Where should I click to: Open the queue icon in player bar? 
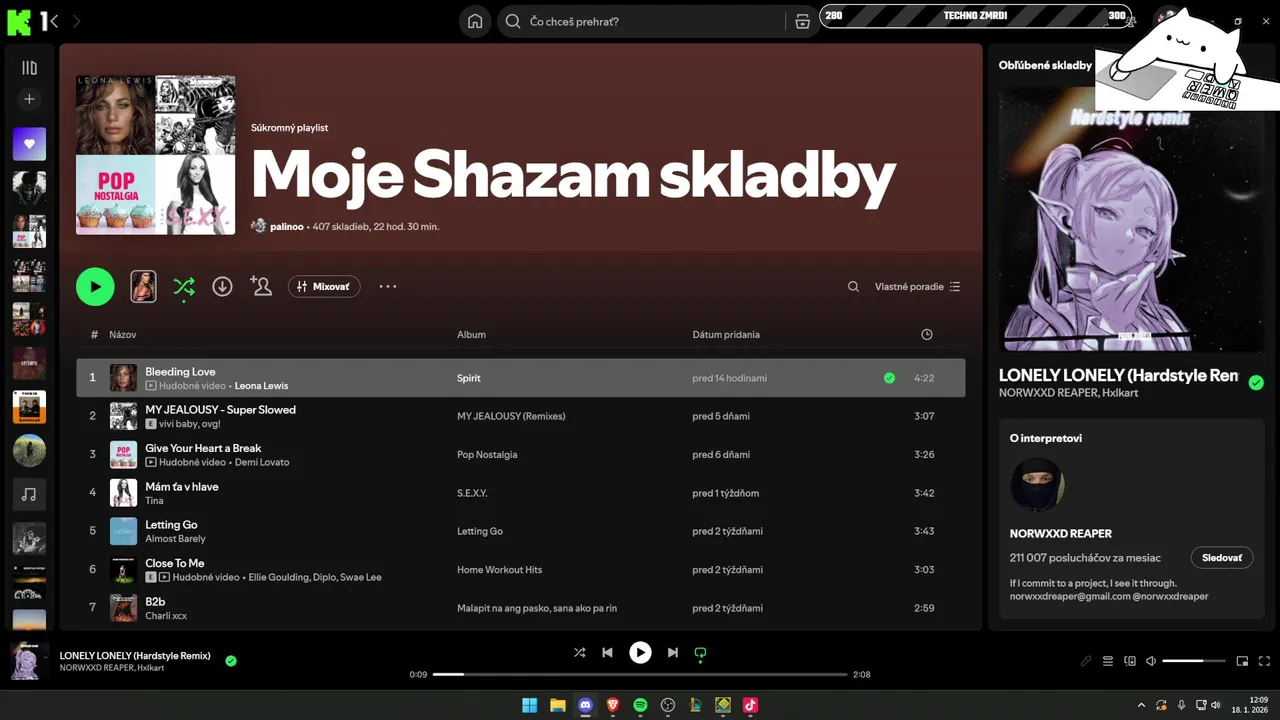coord(1108,661)
